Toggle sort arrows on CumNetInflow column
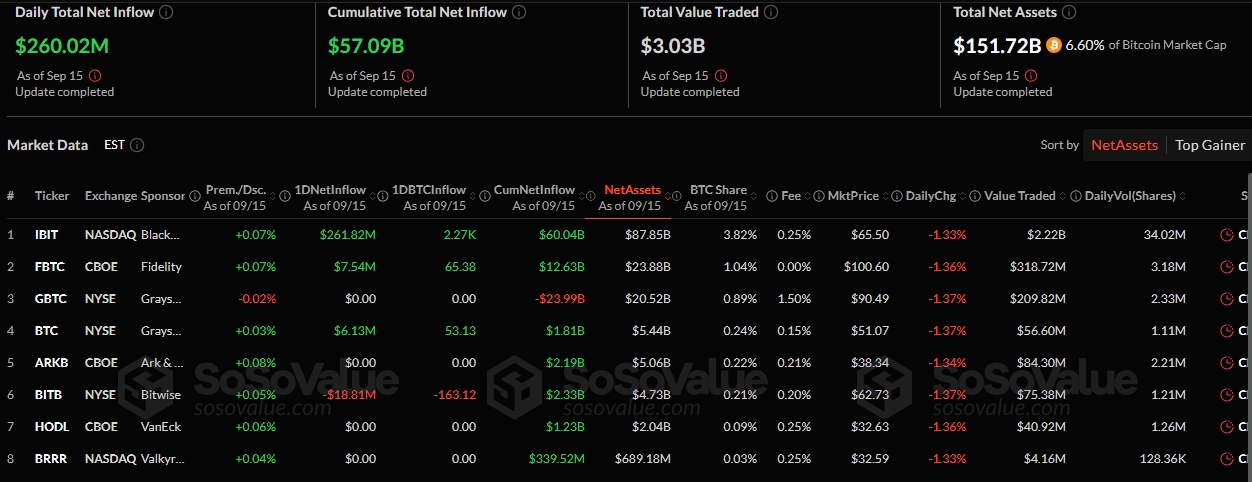The width and height of the screenshot is (1252, 482). click(x=581, y=196)
